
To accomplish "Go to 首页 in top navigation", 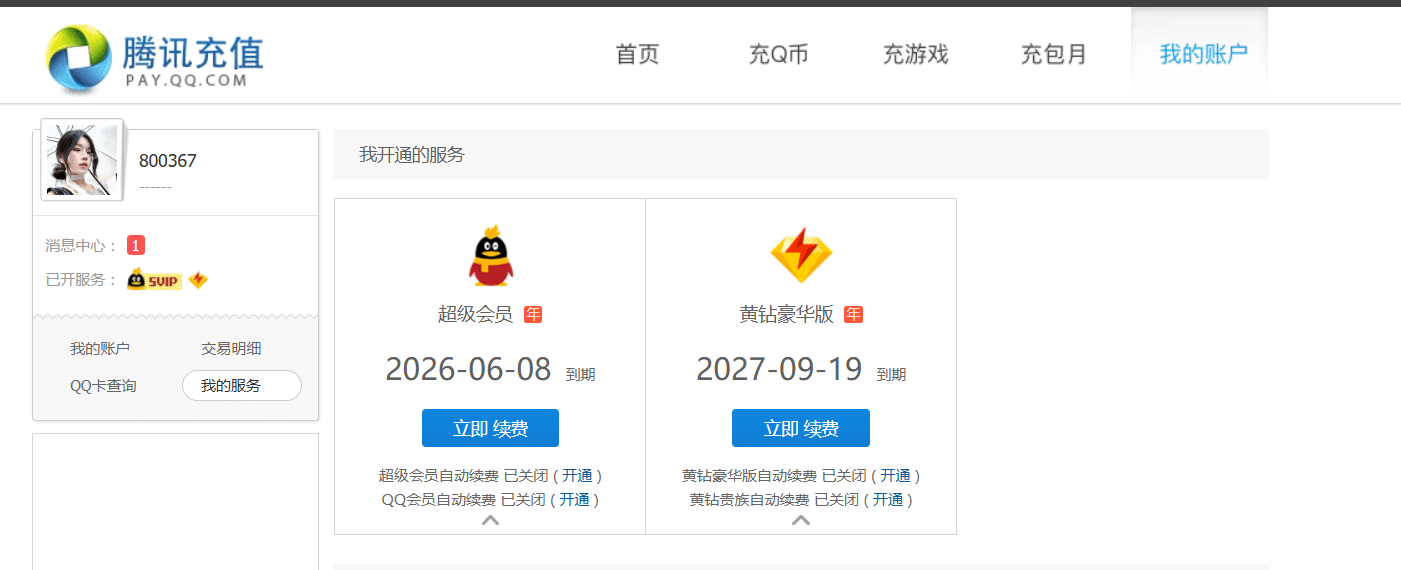I will [x=638, y=55].
